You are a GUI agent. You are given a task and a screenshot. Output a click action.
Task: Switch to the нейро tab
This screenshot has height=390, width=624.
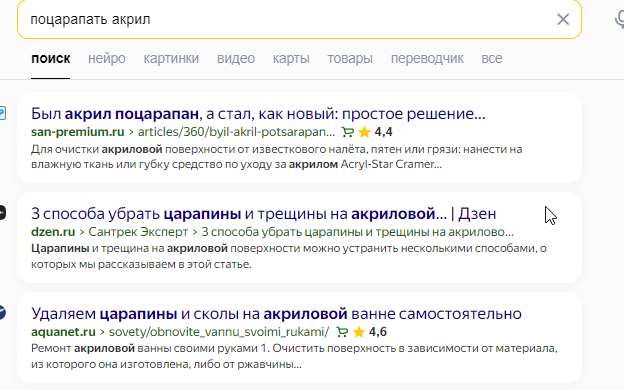coord(107,58)
